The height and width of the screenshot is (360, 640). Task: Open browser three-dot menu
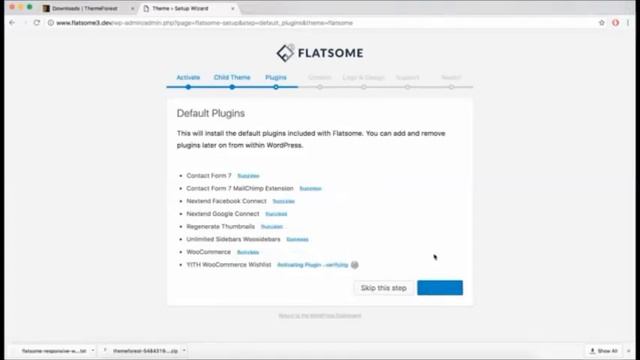pos(628,23)
